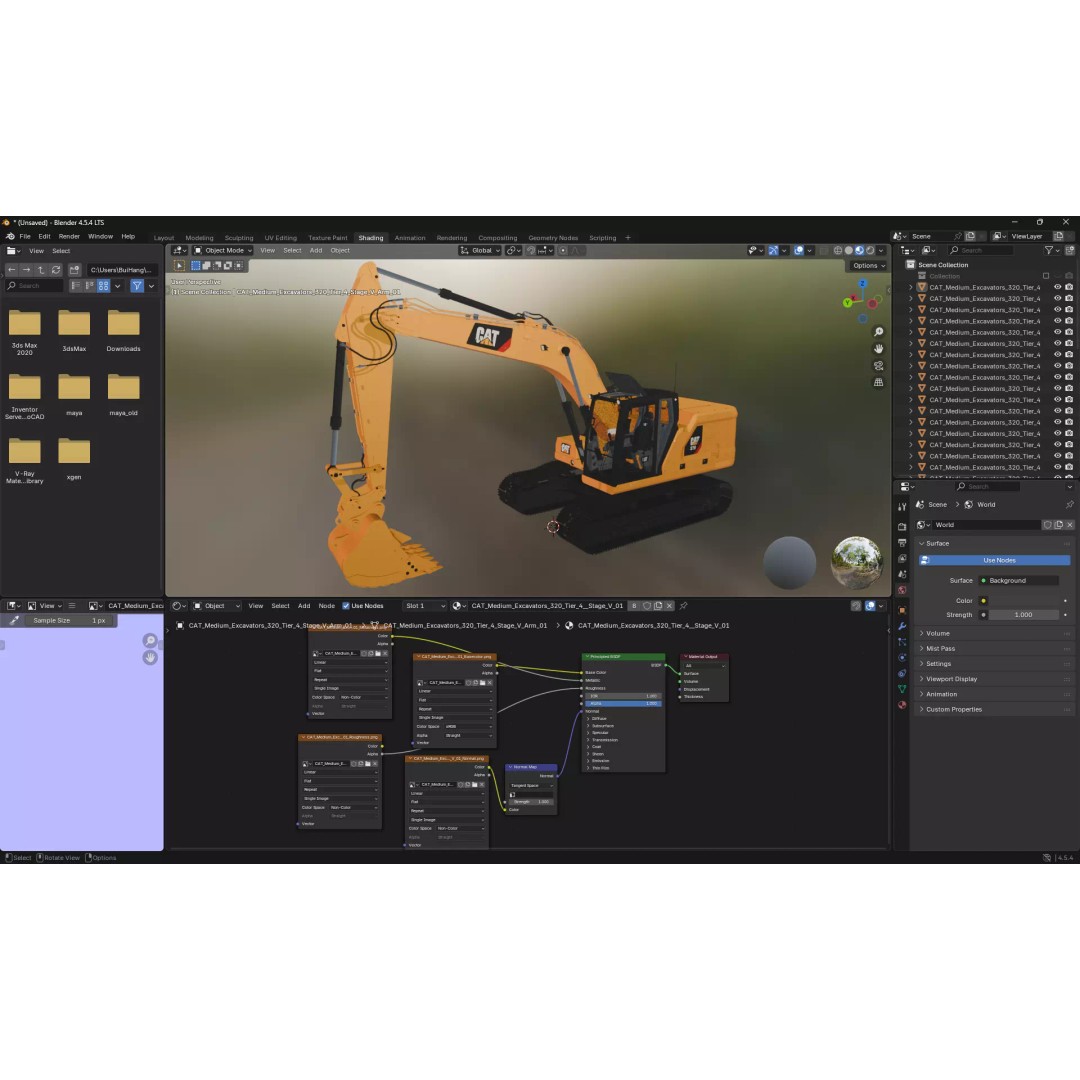Select wireframe viewport shading
Screen dimensions: 1080x1080
(838, 251)
